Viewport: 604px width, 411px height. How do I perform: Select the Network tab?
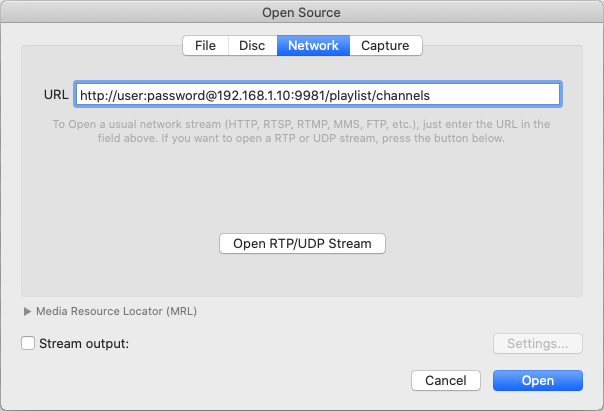pyautogui.click(x=313, y=45)
